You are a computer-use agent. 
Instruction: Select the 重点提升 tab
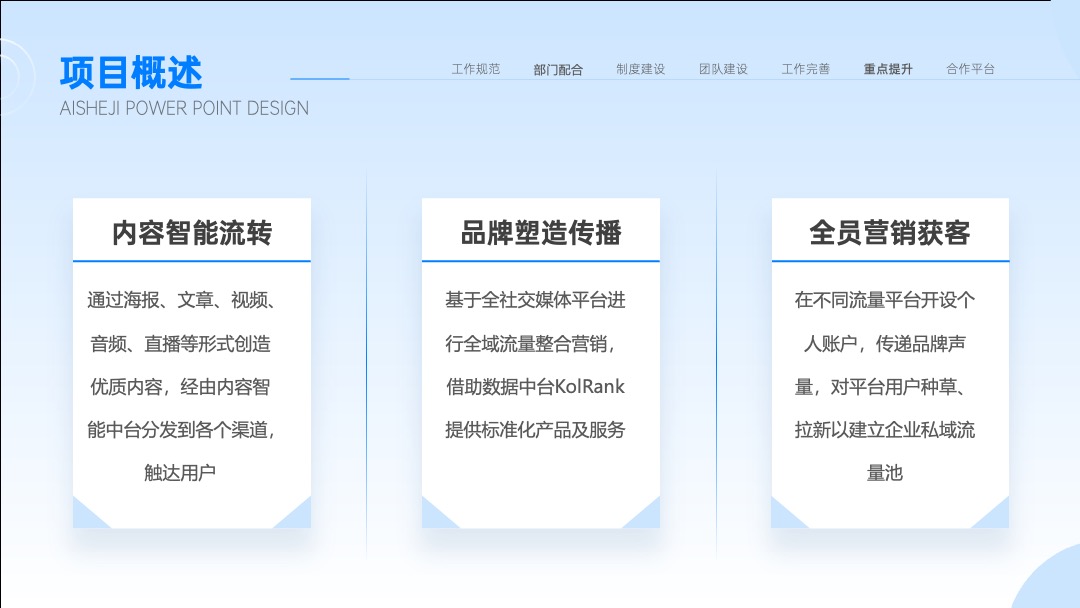pos(888,69)
